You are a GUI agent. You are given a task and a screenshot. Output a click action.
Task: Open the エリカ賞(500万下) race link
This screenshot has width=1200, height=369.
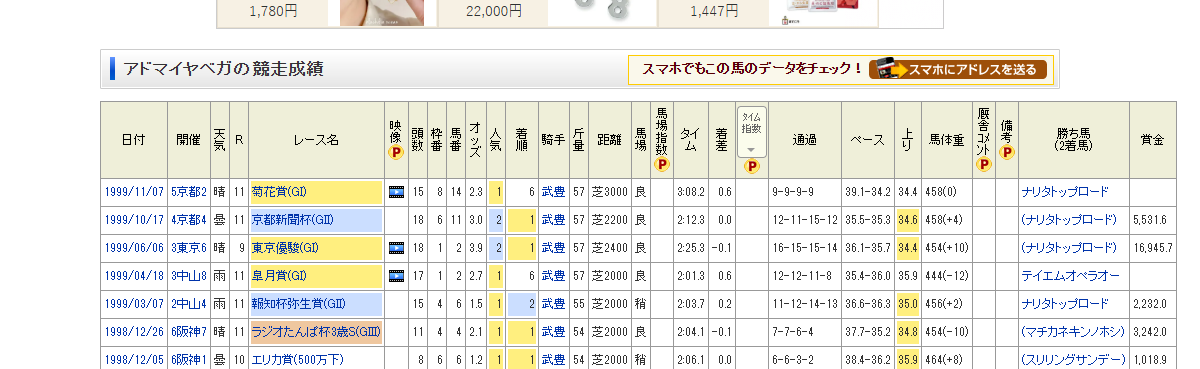[297, 359]
